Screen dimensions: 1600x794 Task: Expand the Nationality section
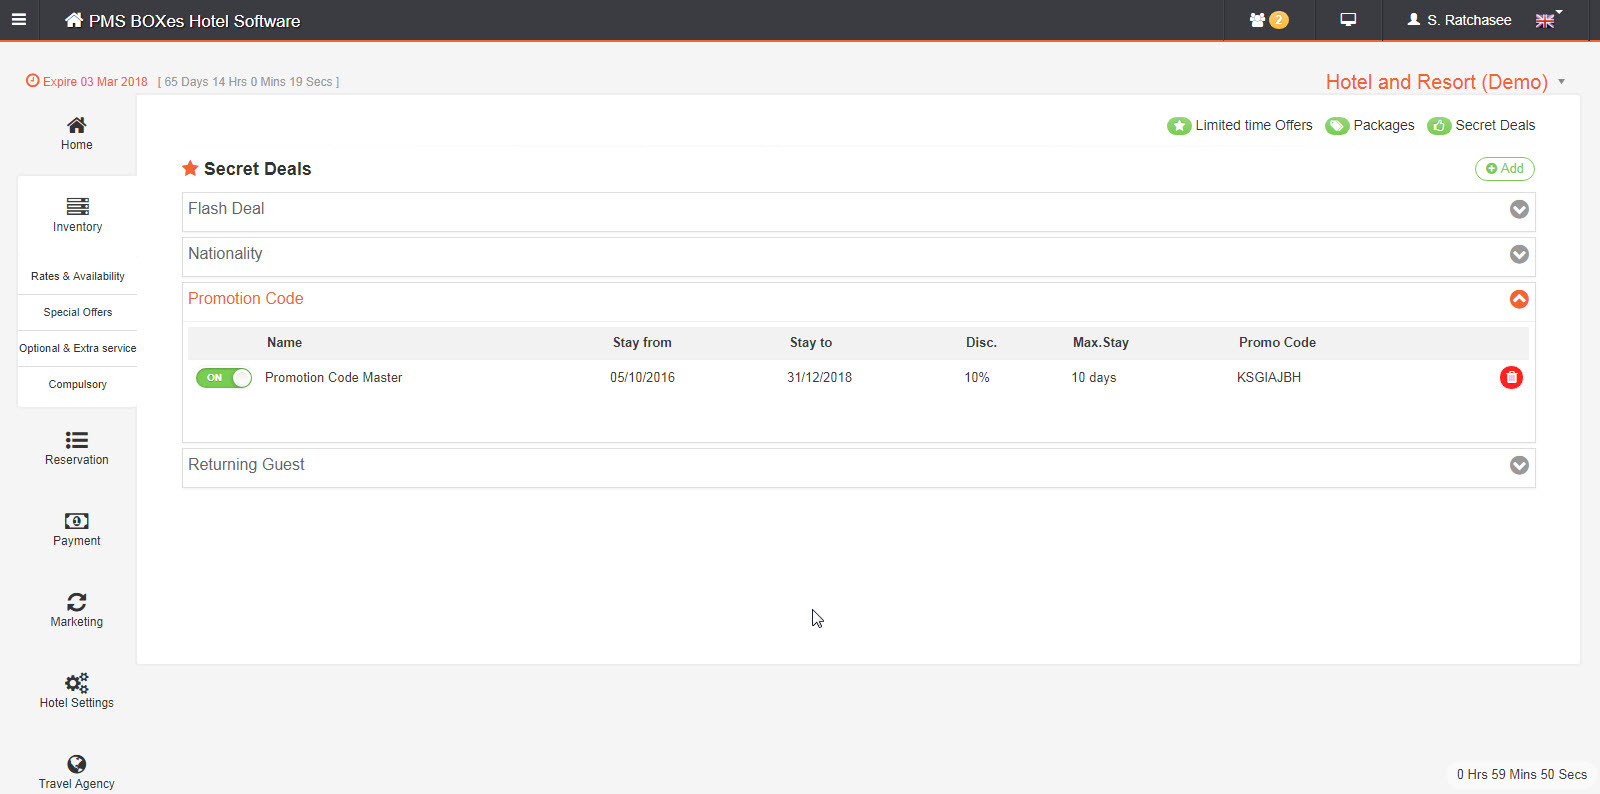(1519, 254)
